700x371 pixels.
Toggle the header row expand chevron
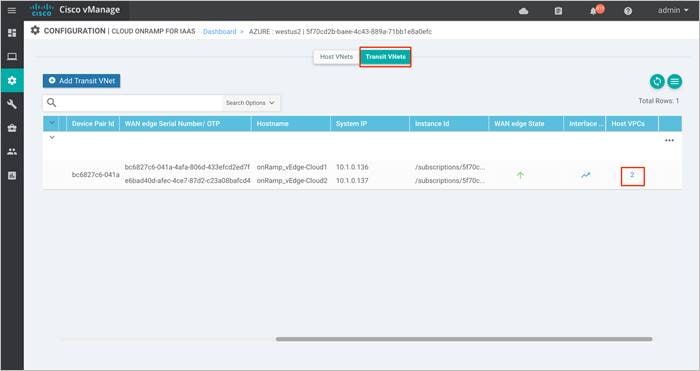point(52,123)
